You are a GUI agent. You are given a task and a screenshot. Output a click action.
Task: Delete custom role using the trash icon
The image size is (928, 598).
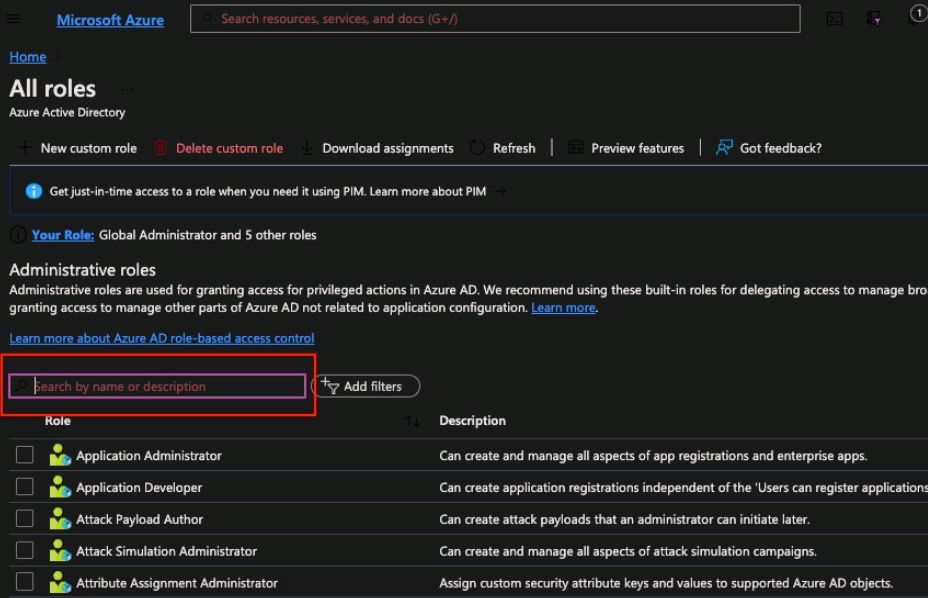162,148
